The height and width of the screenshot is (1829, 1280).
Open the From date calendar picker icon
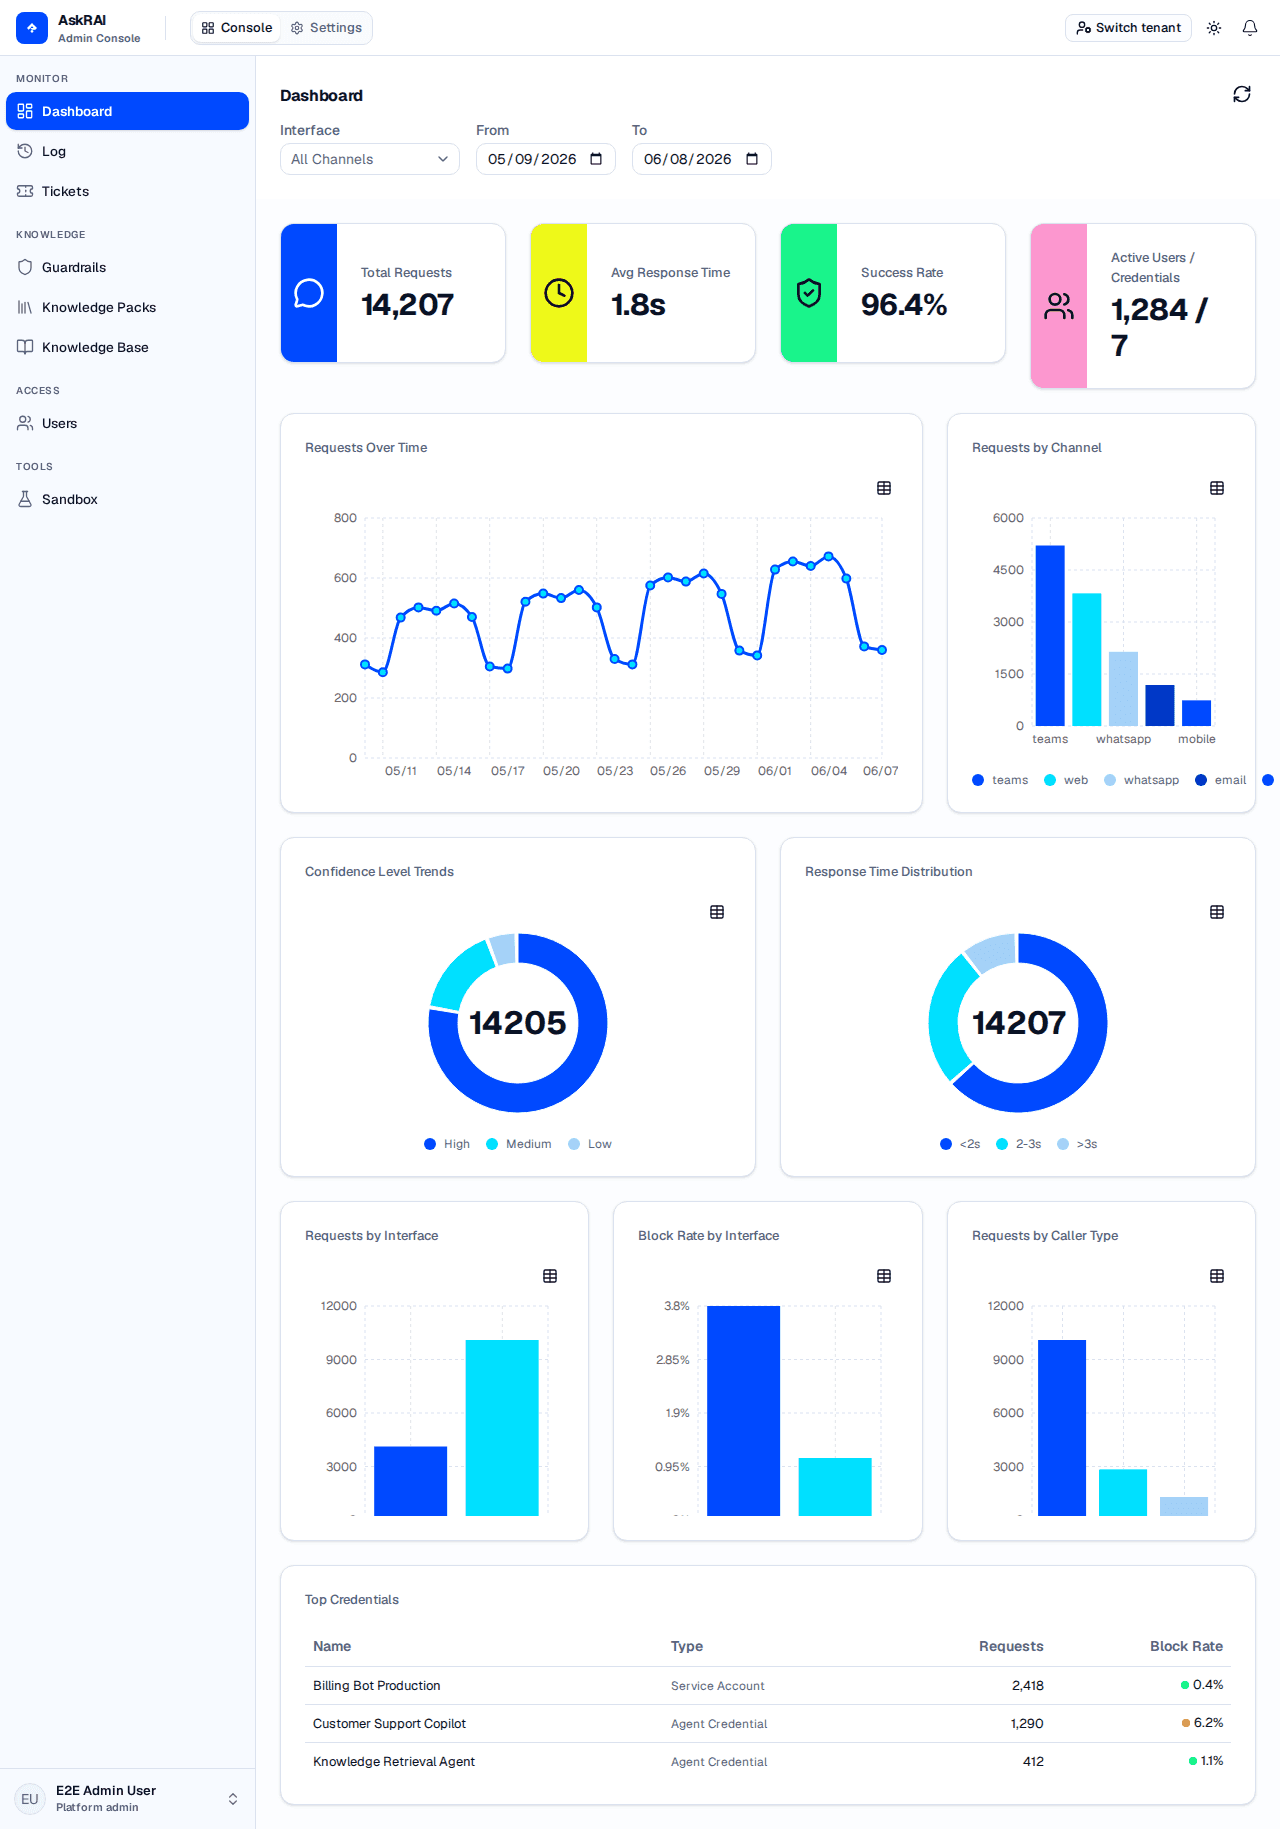(596, 159)
